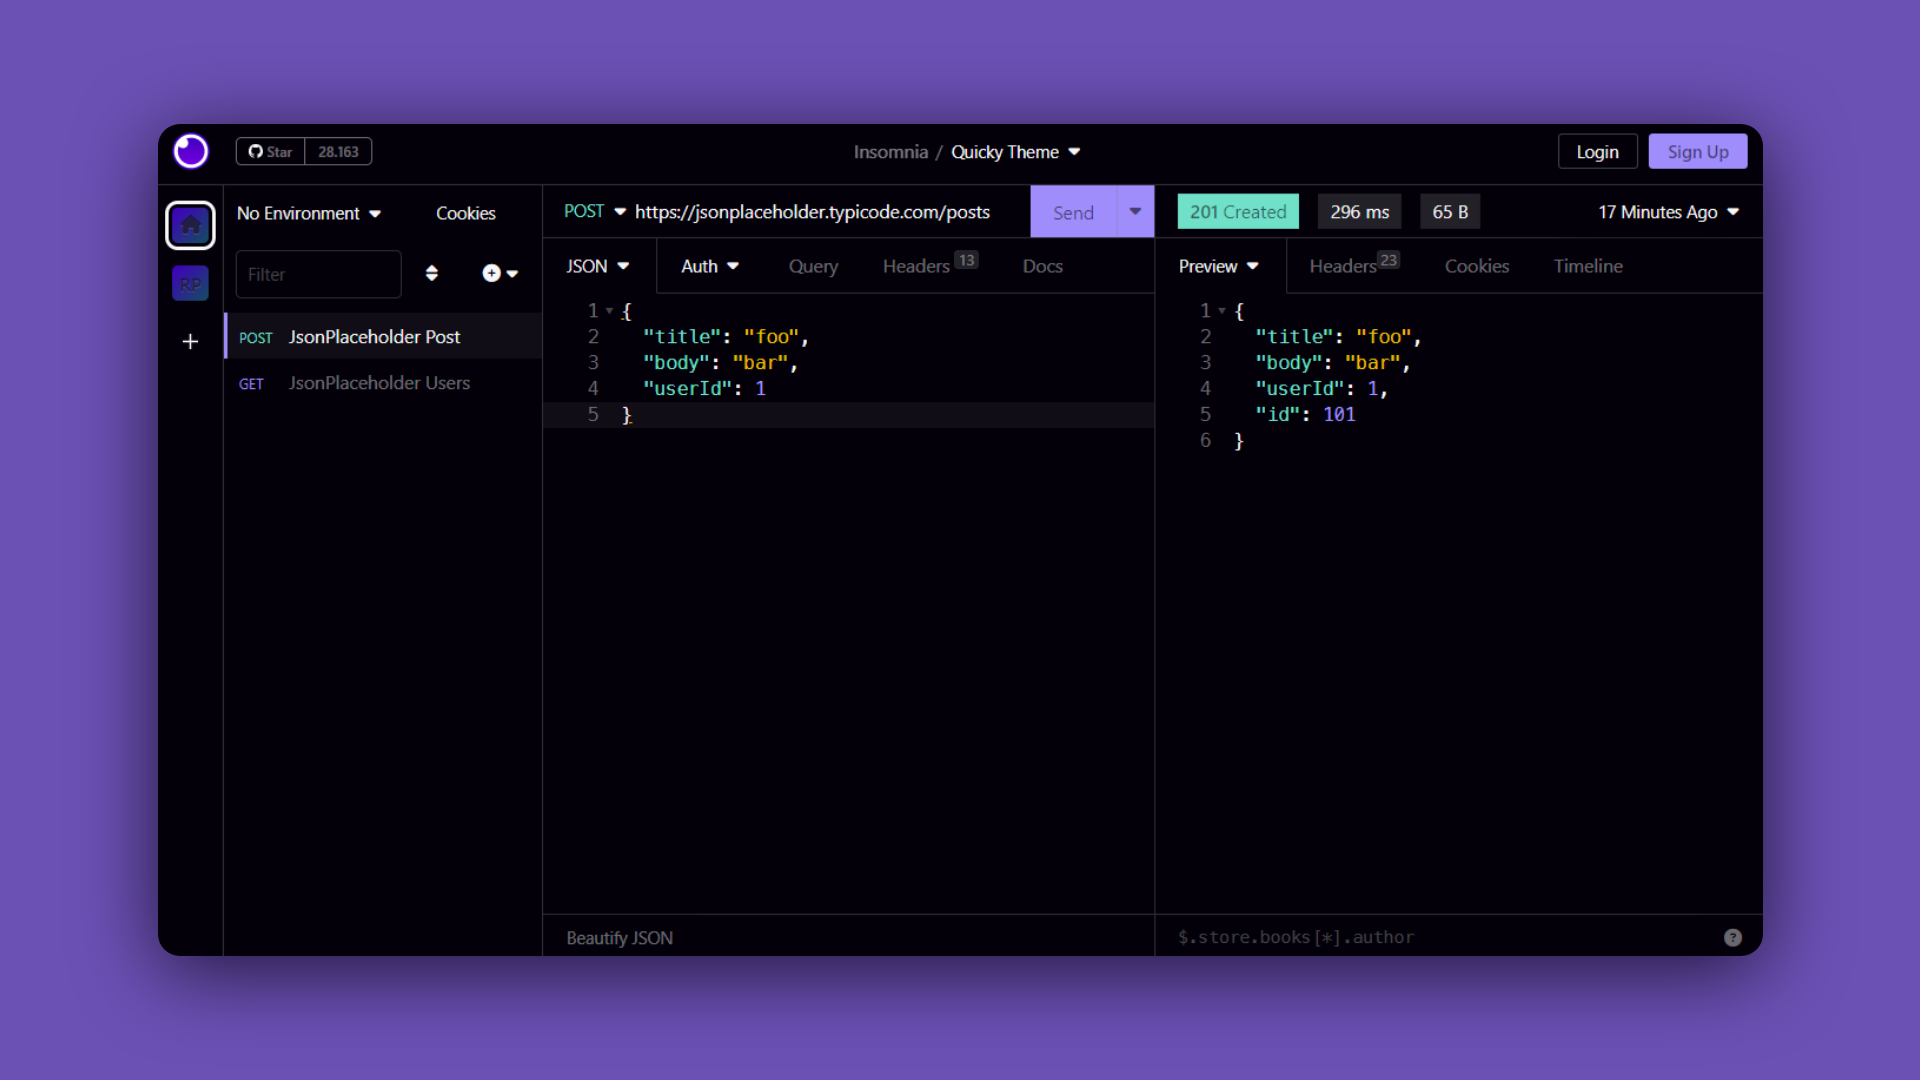Viewport: 1920px width, 1080px height.
Task: Open the POST method dropdown
Action: pyautogui.click(x=594, y=211)
